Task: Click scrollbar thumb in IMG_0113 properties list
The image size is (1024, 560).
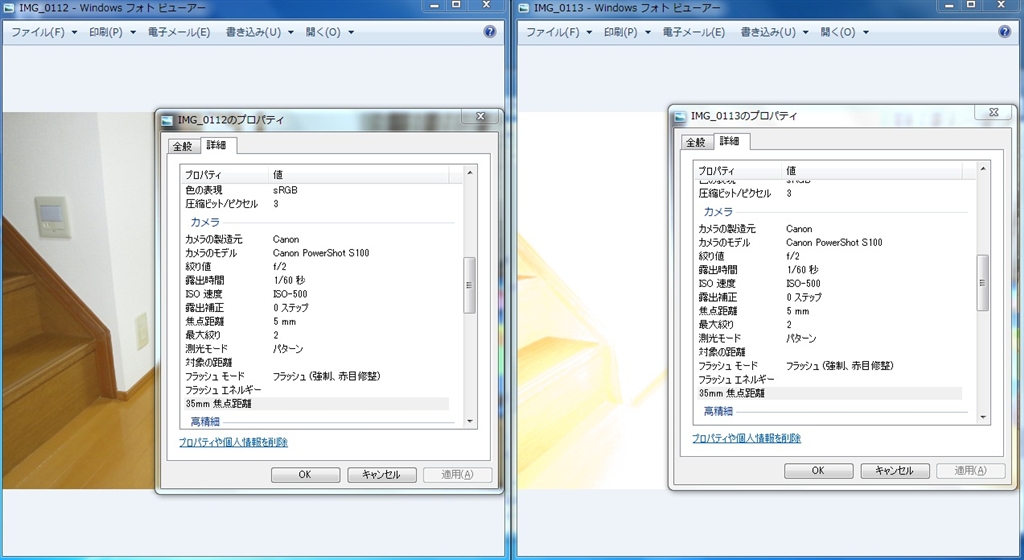Action: 982,283
